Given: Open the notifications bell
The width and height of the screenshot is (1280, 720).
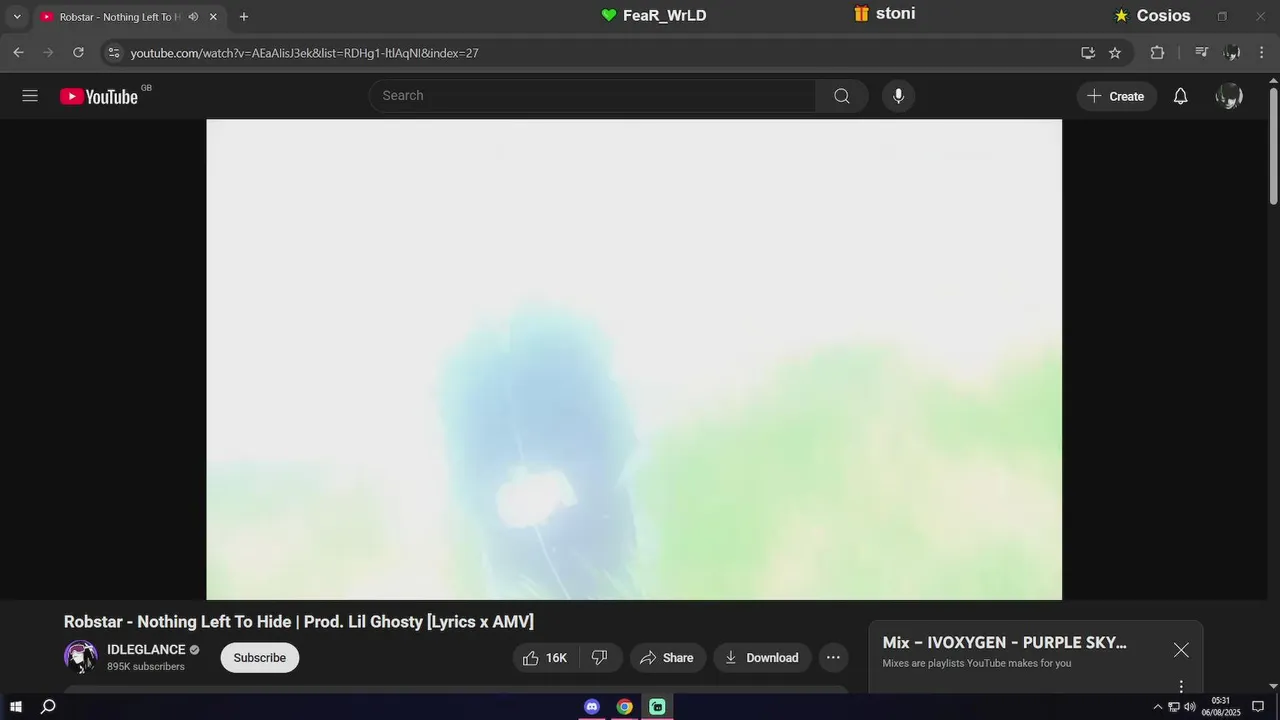Looking at the screenshot, I should 1180,96.
